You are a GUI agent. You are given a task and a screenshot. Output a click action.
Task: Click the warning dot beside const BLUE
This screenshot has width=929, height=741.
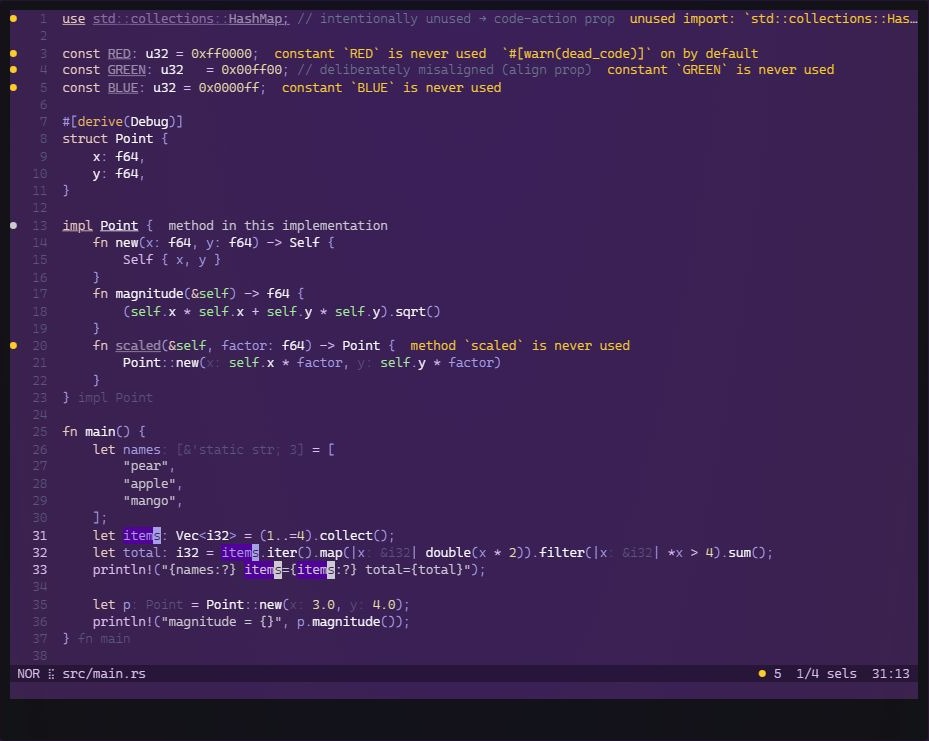pos(14,88)
